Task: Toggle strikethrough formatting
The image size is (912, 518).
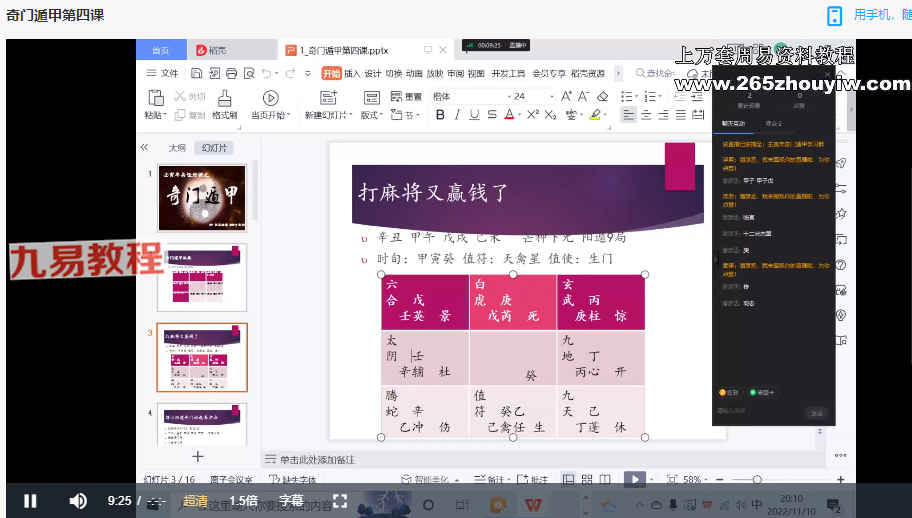Action: [492, 115]
